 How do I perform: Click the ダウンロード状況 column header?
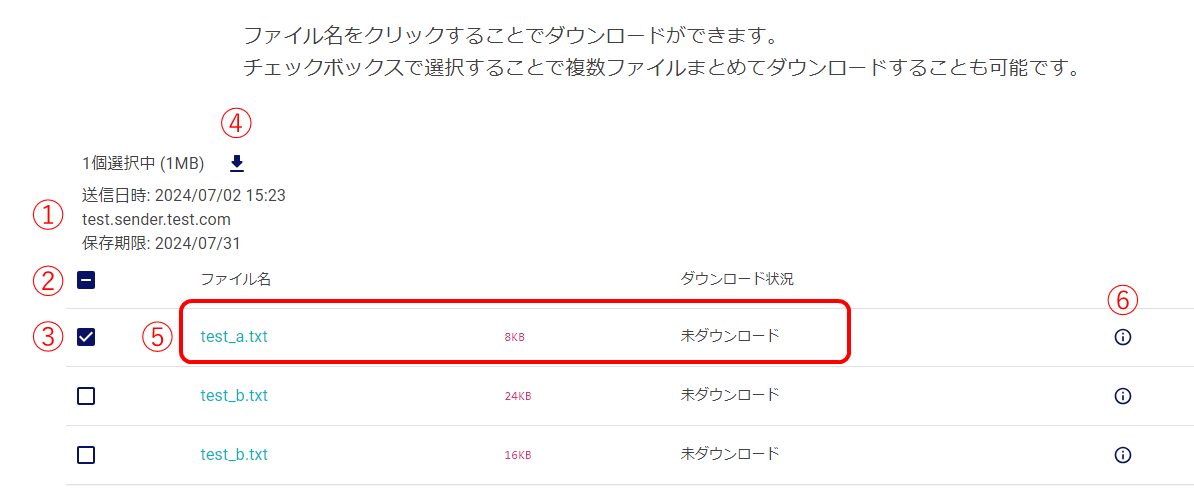click(737, 279)
